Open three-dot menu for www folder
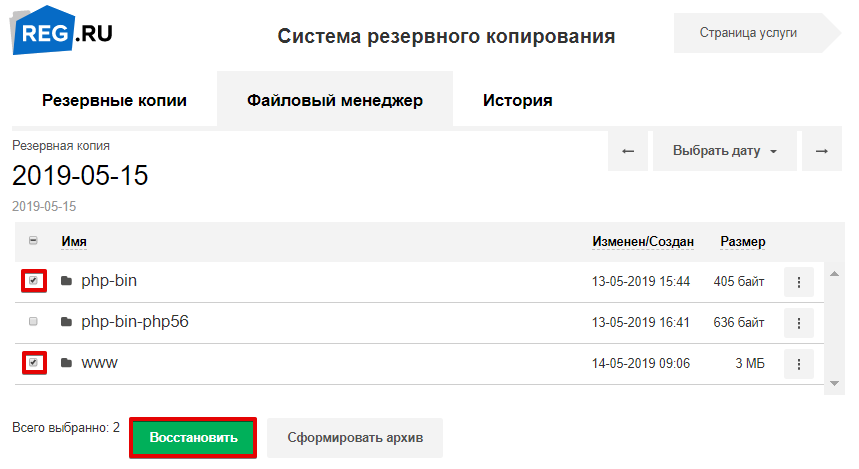This screenshot has height=469, width=859. [x=798, y=364]
